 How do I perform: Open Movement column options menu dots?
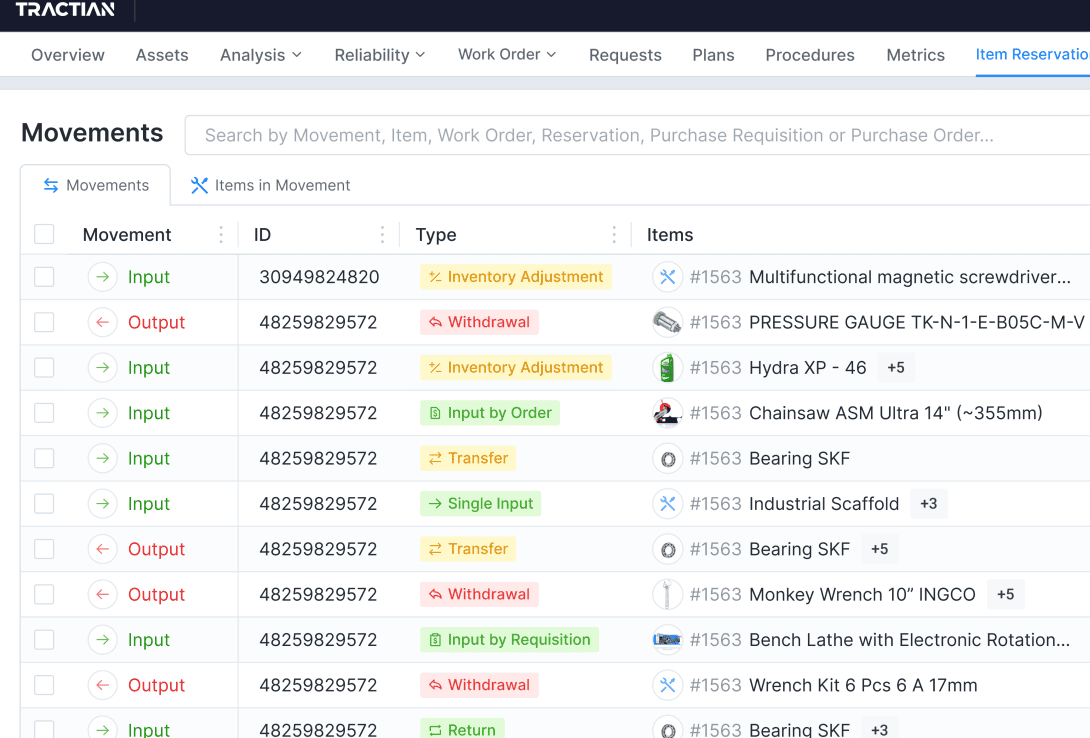click(x=221, y=235)
